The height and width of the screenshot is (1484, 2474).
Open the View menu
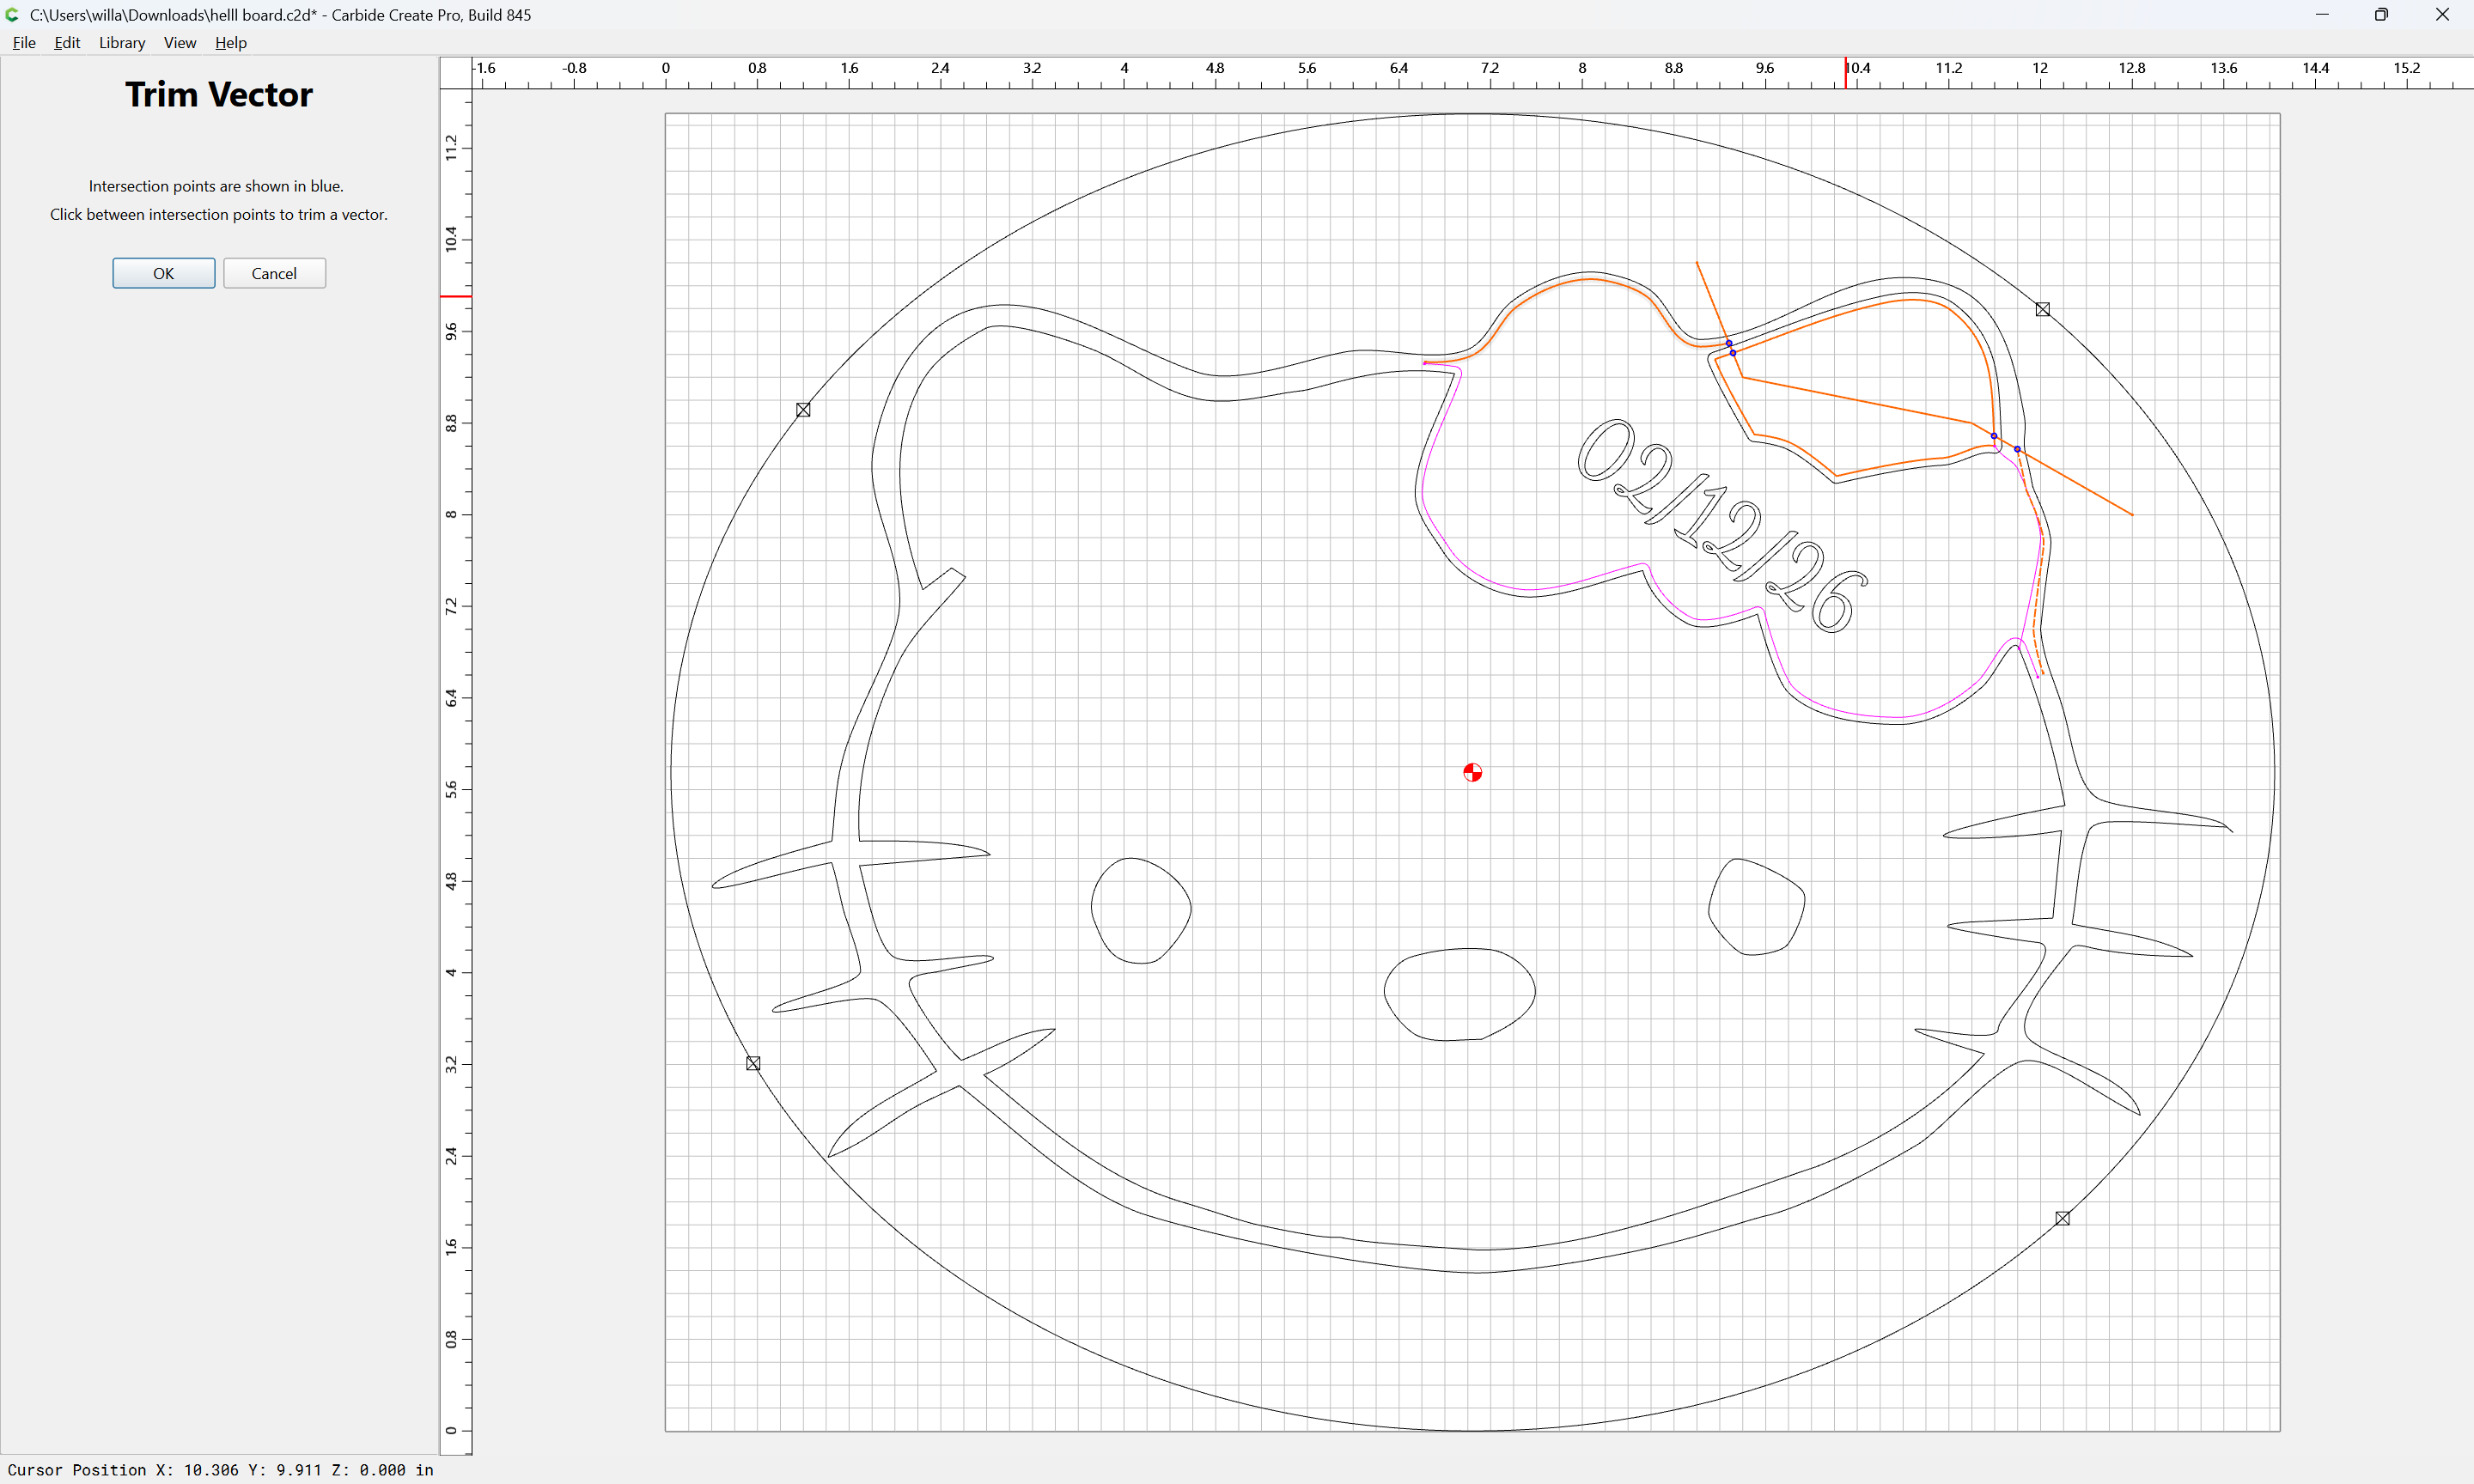(x=180, y=43)
